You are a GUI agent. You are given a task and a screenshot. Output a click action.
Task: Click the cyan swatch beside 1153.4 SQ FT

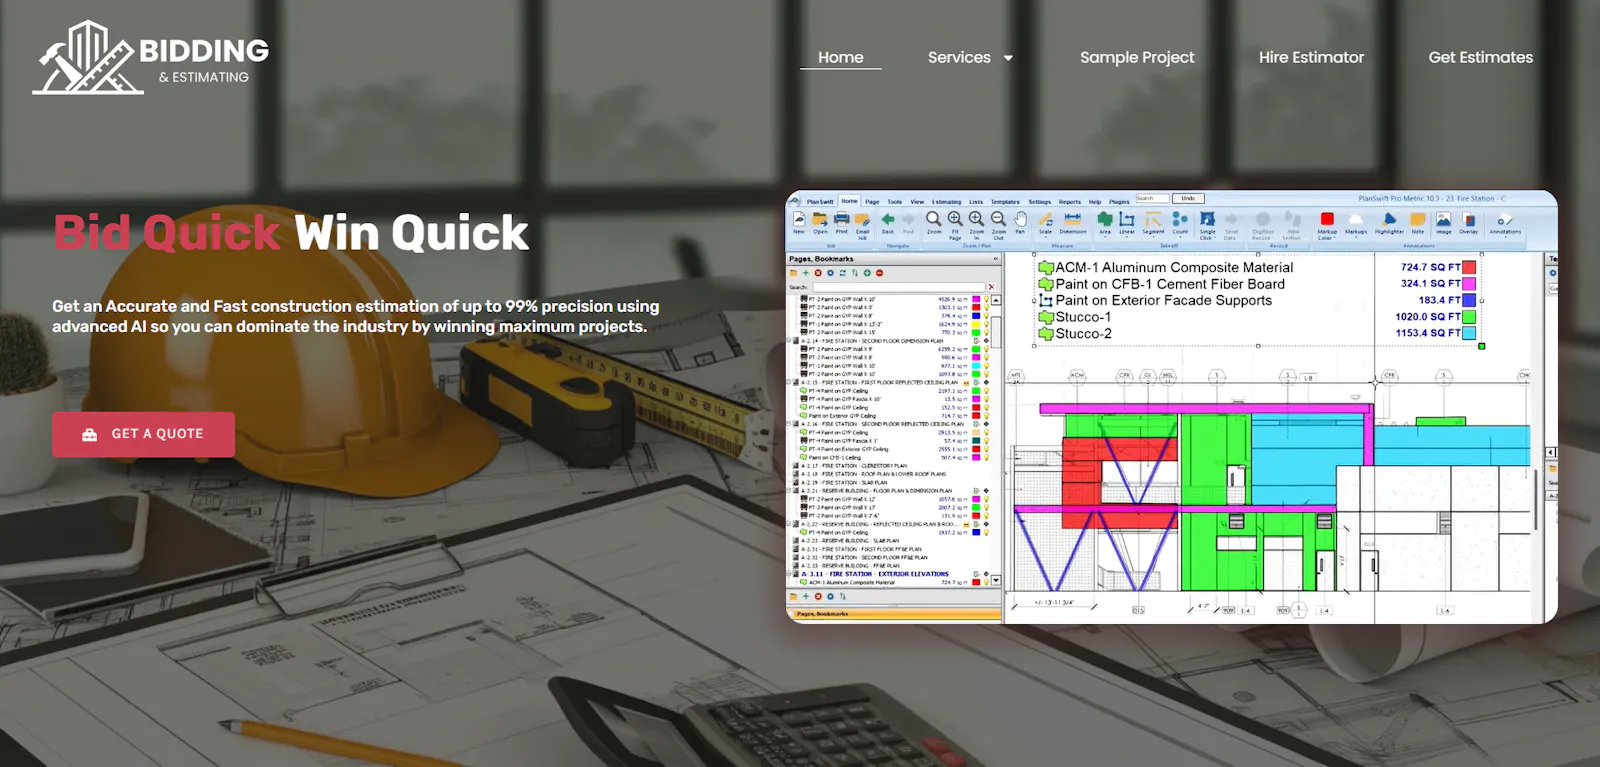point(1469,333)
